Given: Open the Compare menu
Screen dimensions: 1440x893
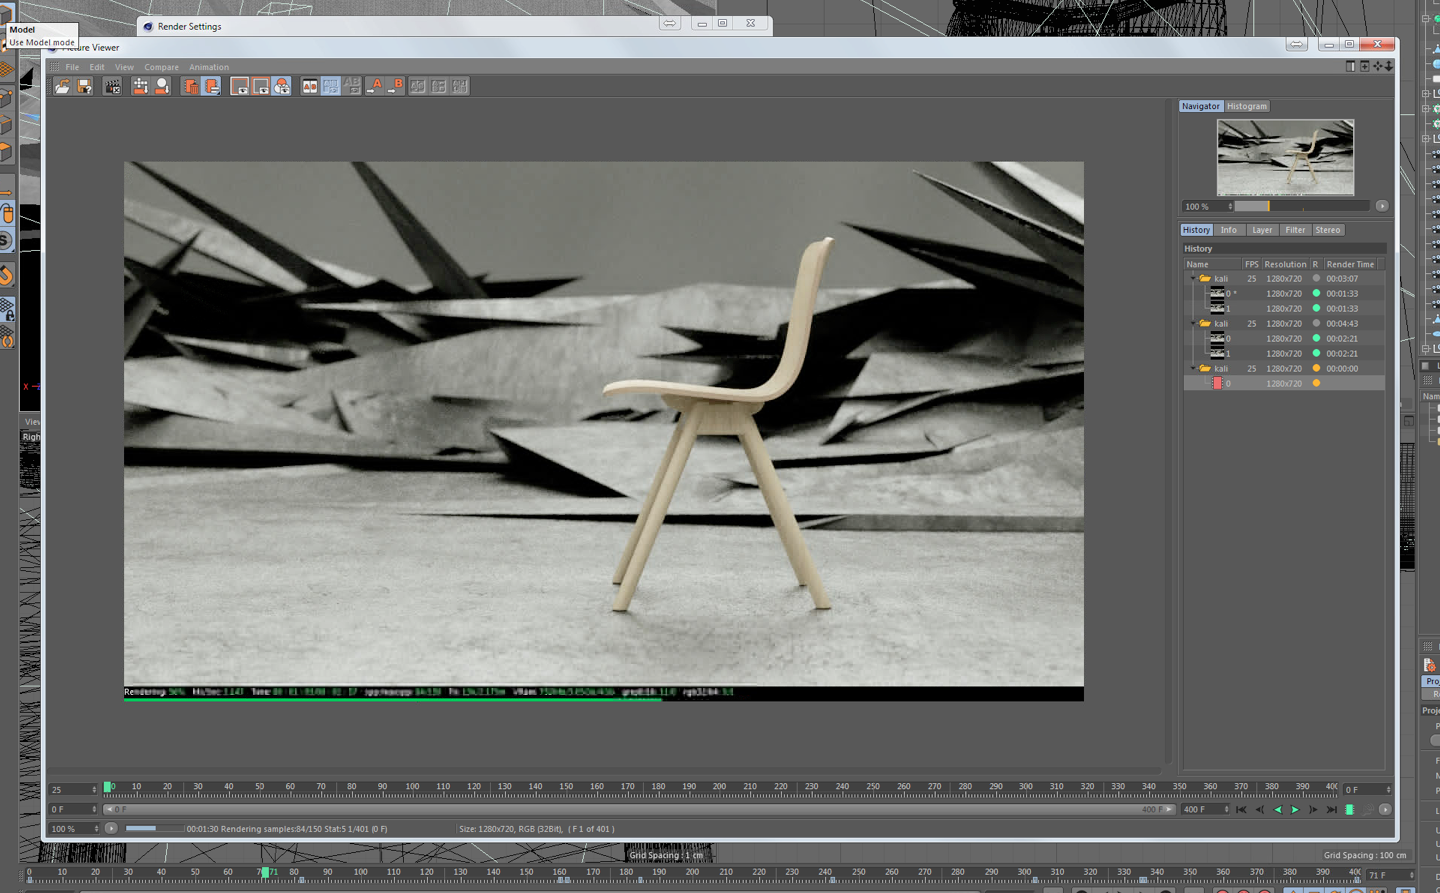Looking at the screenshot, I should pyautogui.click(x=161, y=67).
